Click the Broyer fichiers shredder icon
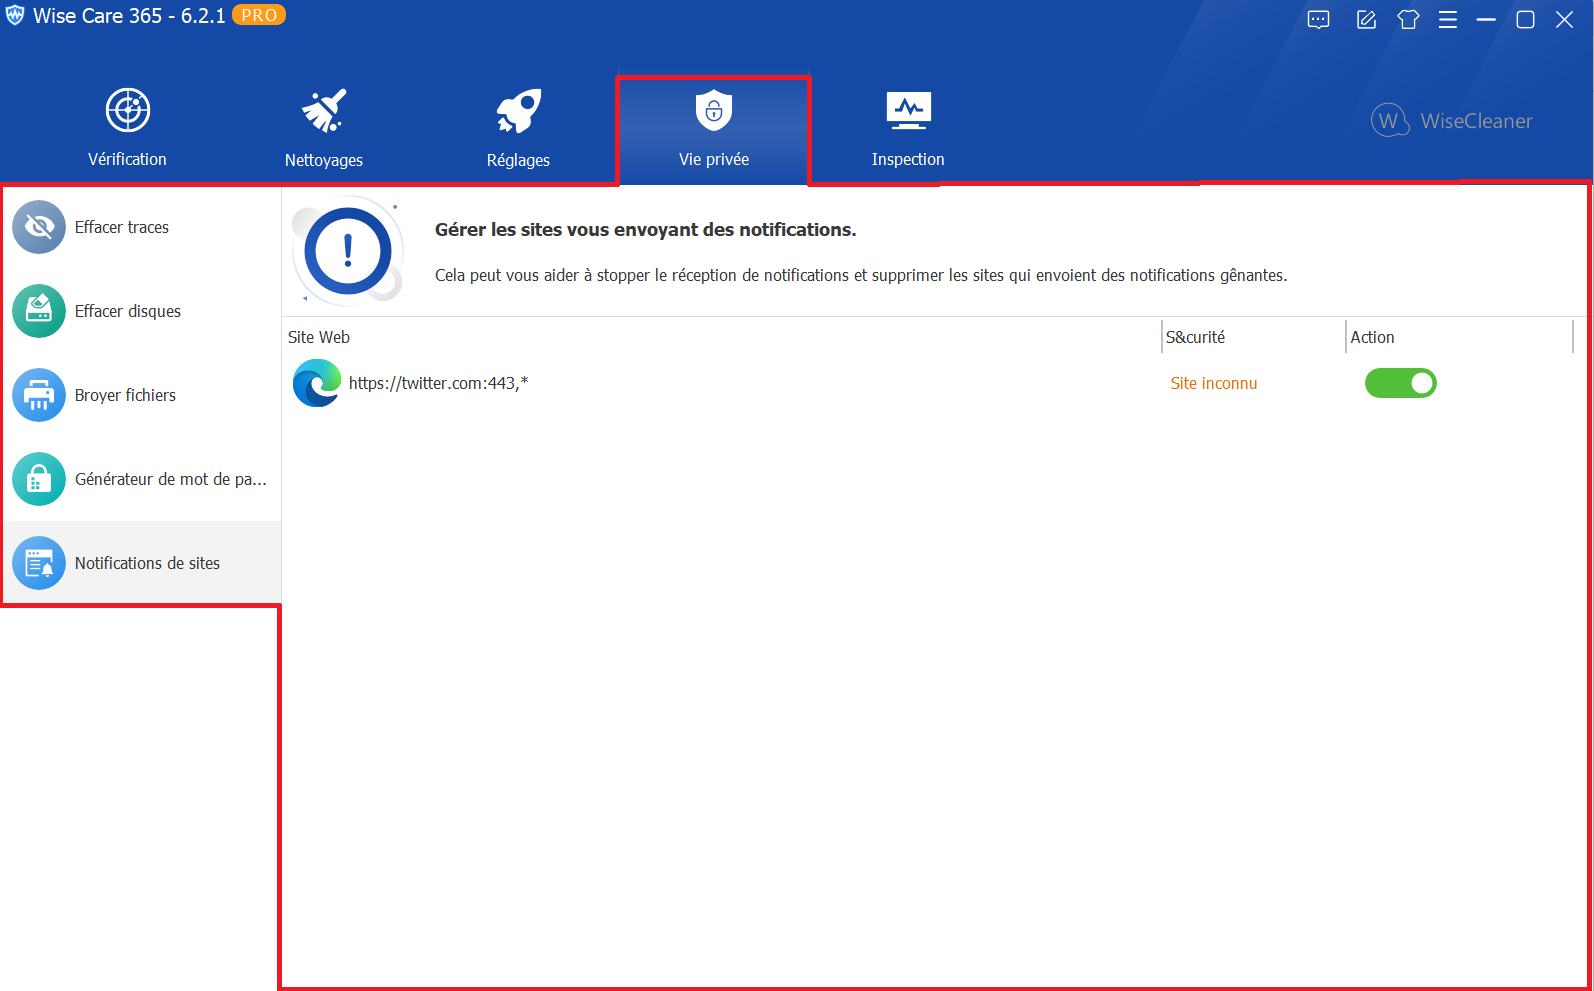1594x991 pixels. [x=39, y=395]
